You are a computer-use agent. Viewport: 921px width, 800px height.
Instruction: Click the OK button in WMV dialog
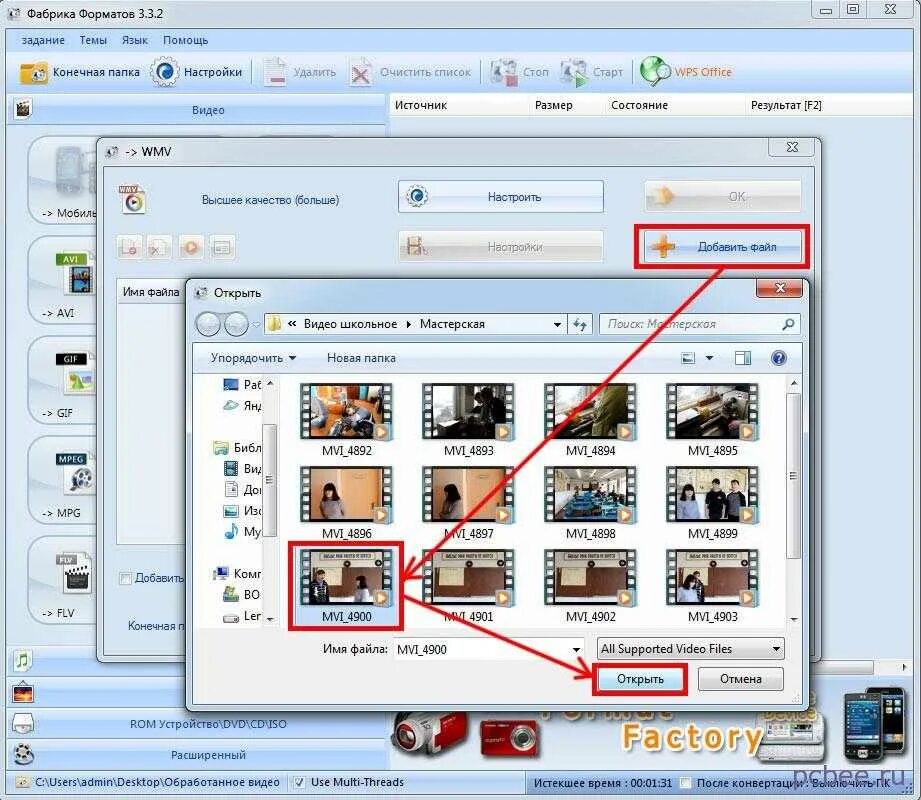point(722,196)
